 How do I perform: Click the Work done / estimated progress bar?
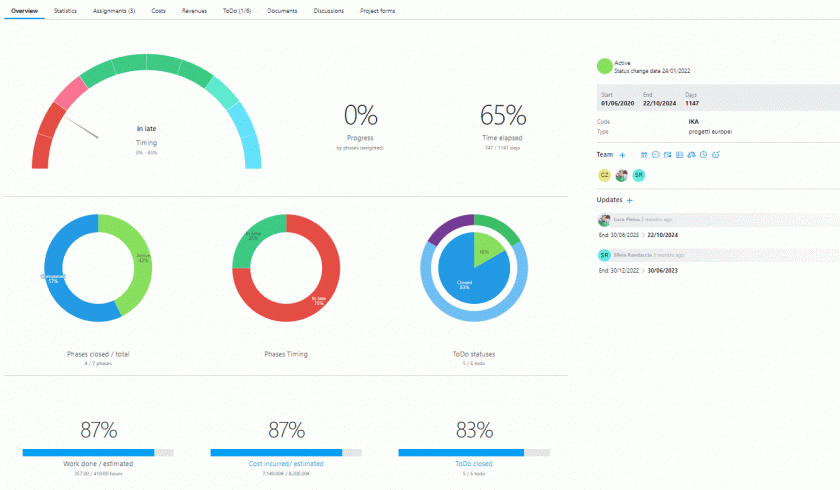[97, 452]
